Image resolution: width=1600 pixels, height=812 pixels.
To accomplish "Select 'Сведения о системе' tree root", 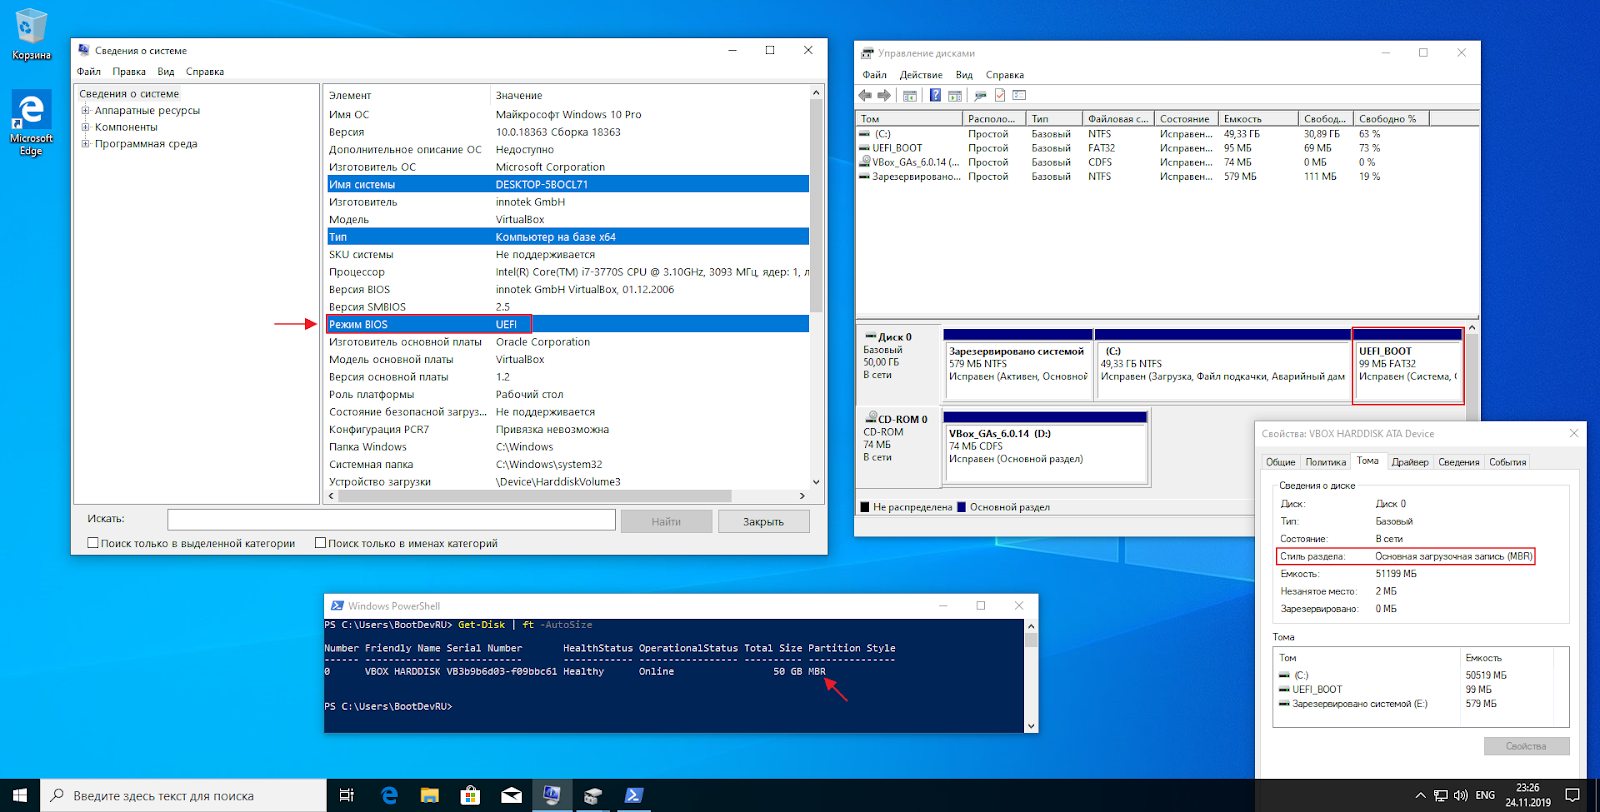I will [130, 94].
